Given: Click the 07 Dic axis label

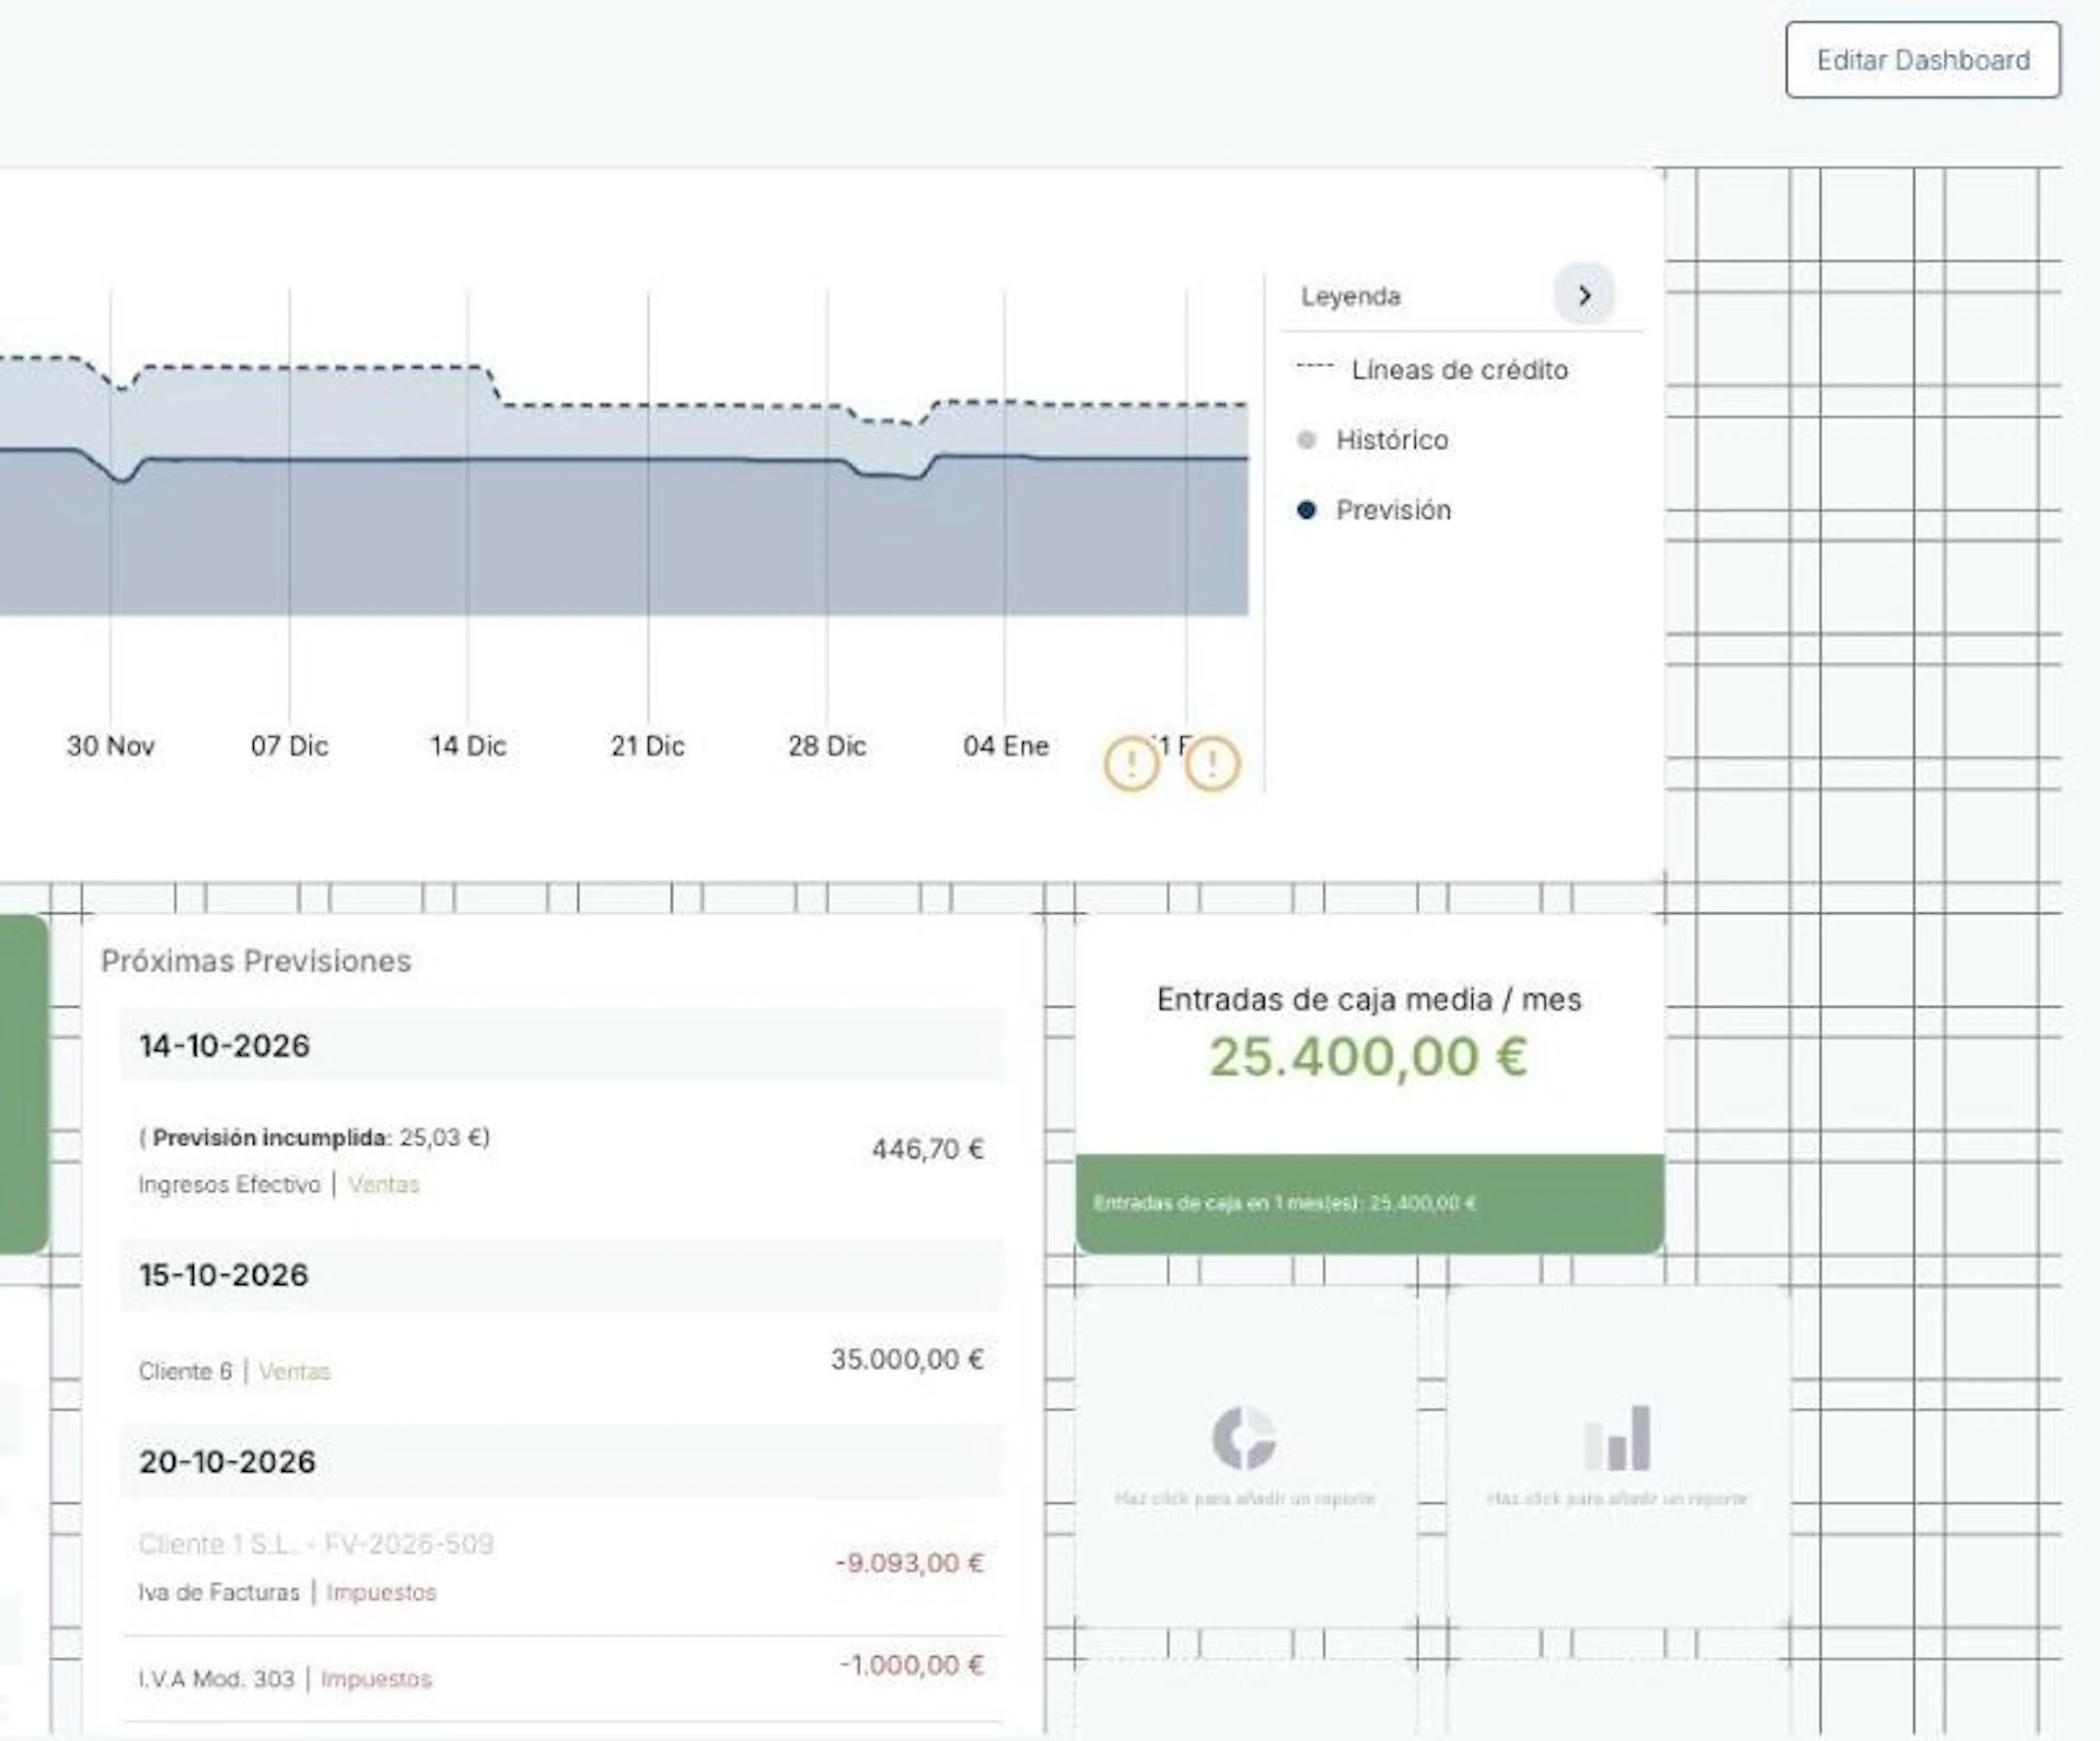Looking at the screenshot, I should 289,746.
